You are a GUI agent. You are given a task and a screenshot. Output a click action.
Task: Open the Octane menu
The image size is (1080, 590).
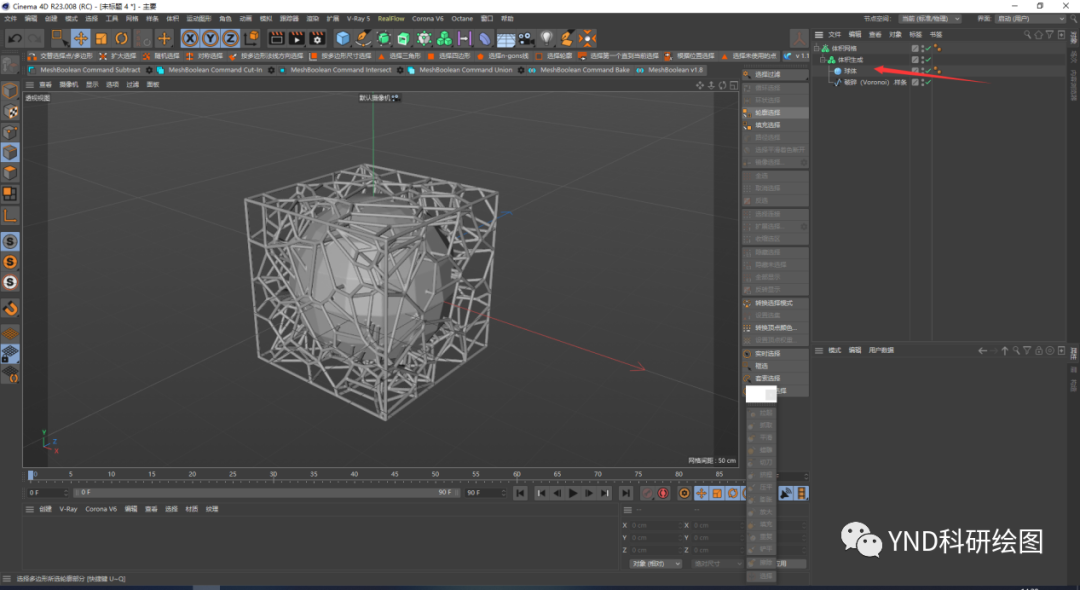462,19
